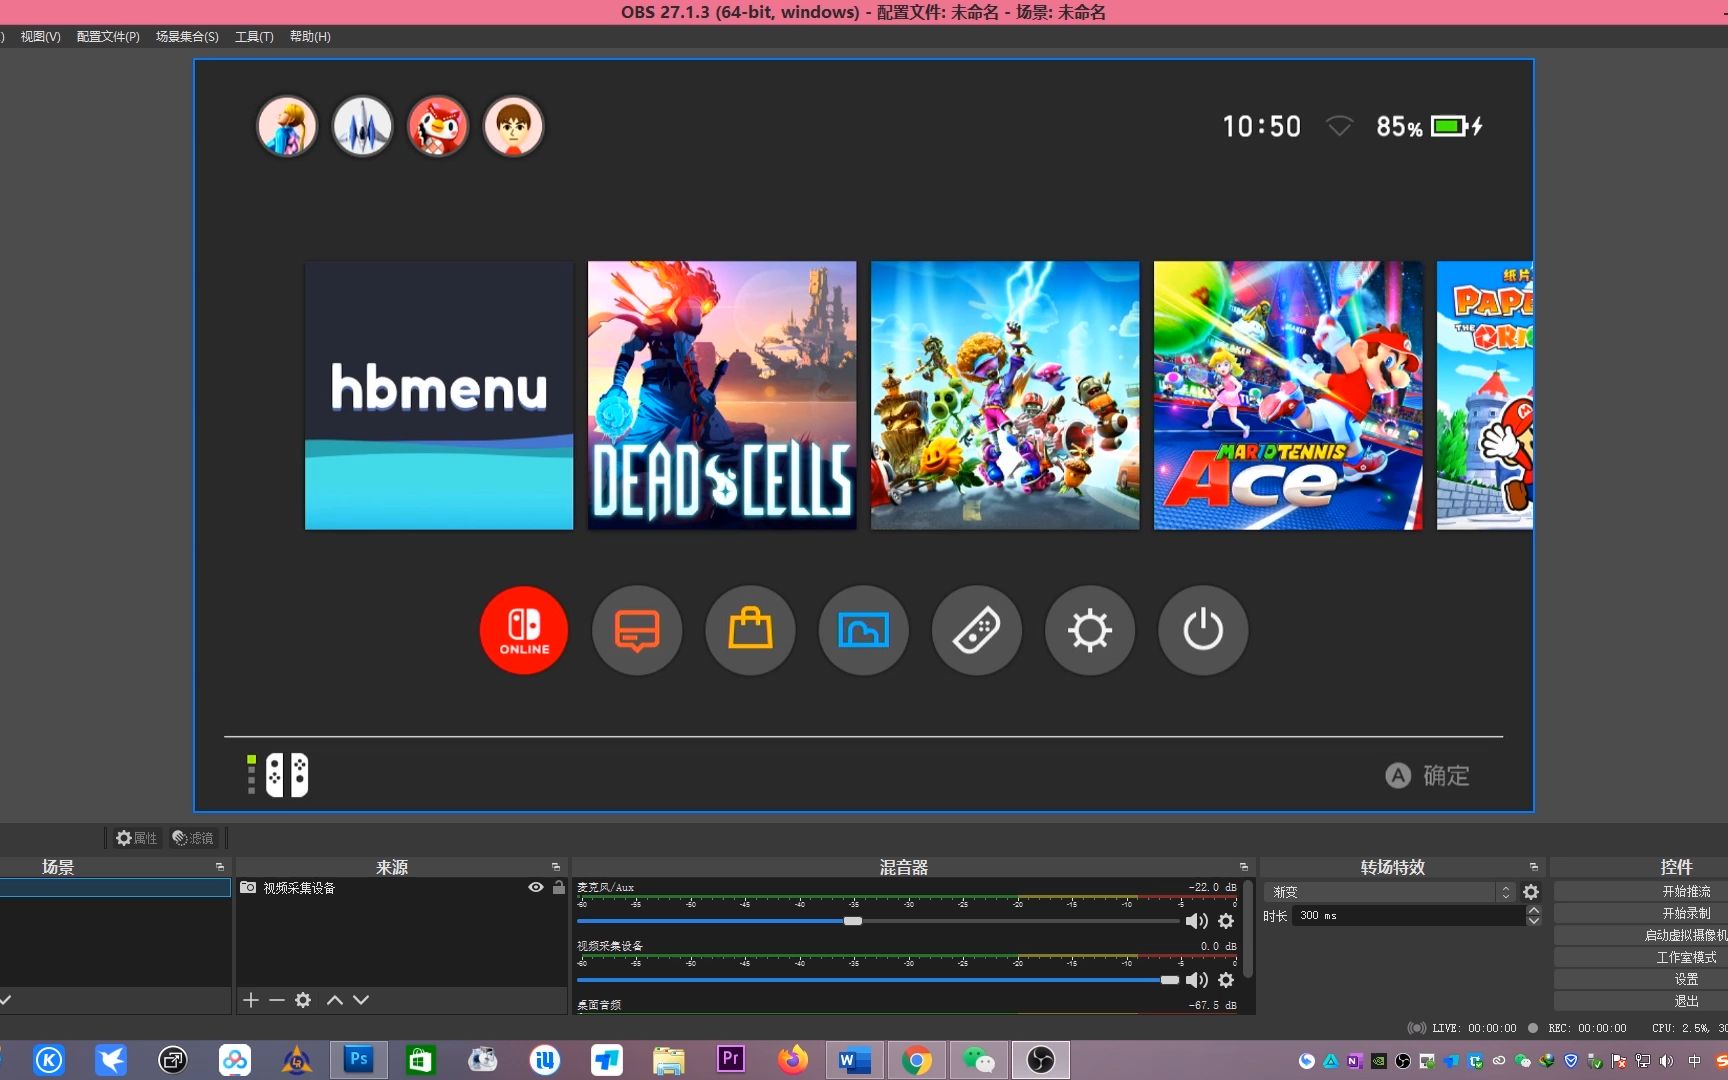Click the News icon in Switch preview
The width and height of the screenshot is (1728, 1080).
pos(637,630)
